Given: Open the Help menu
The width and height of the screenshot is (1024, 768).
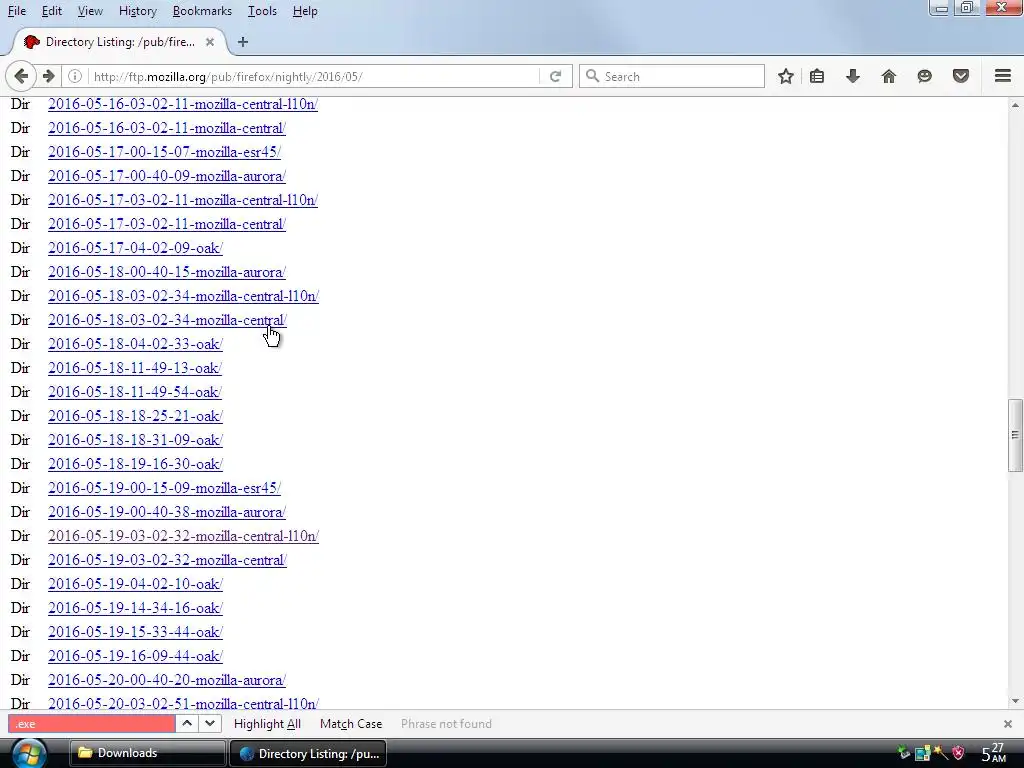Looking at the screenshot, I should pos(305,11).
